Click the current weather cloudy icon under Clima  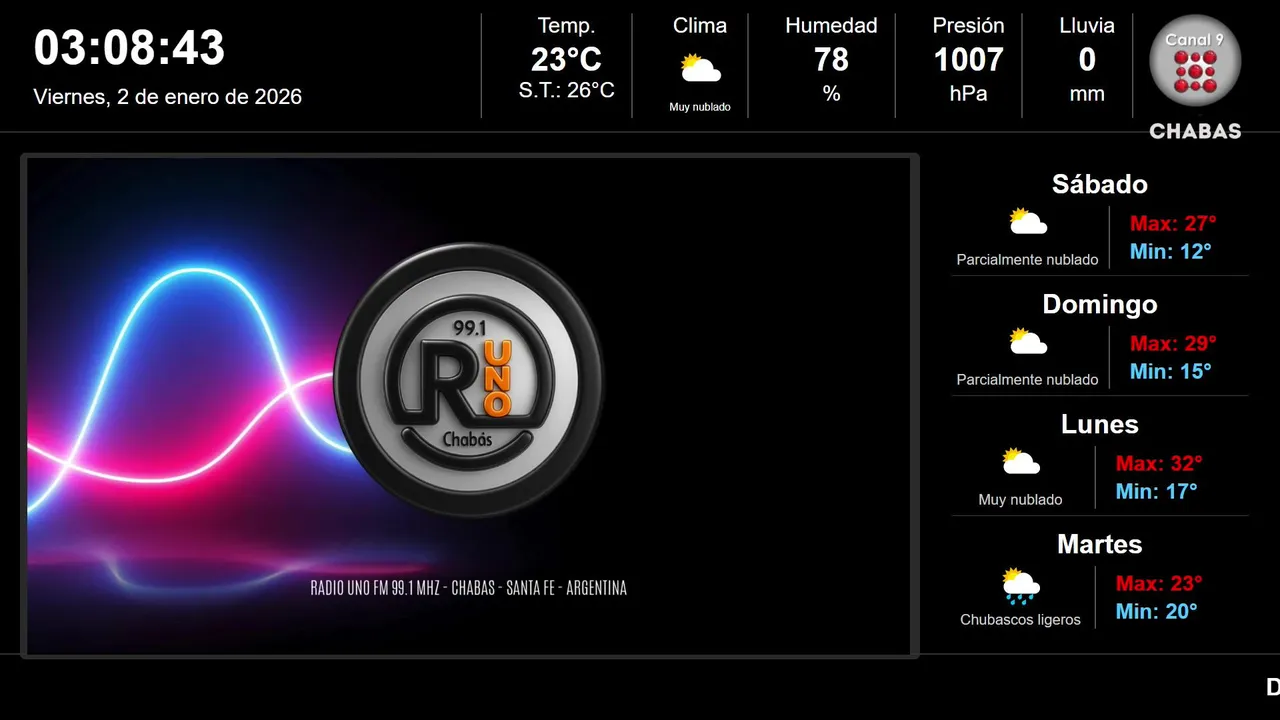pos(700,69)
